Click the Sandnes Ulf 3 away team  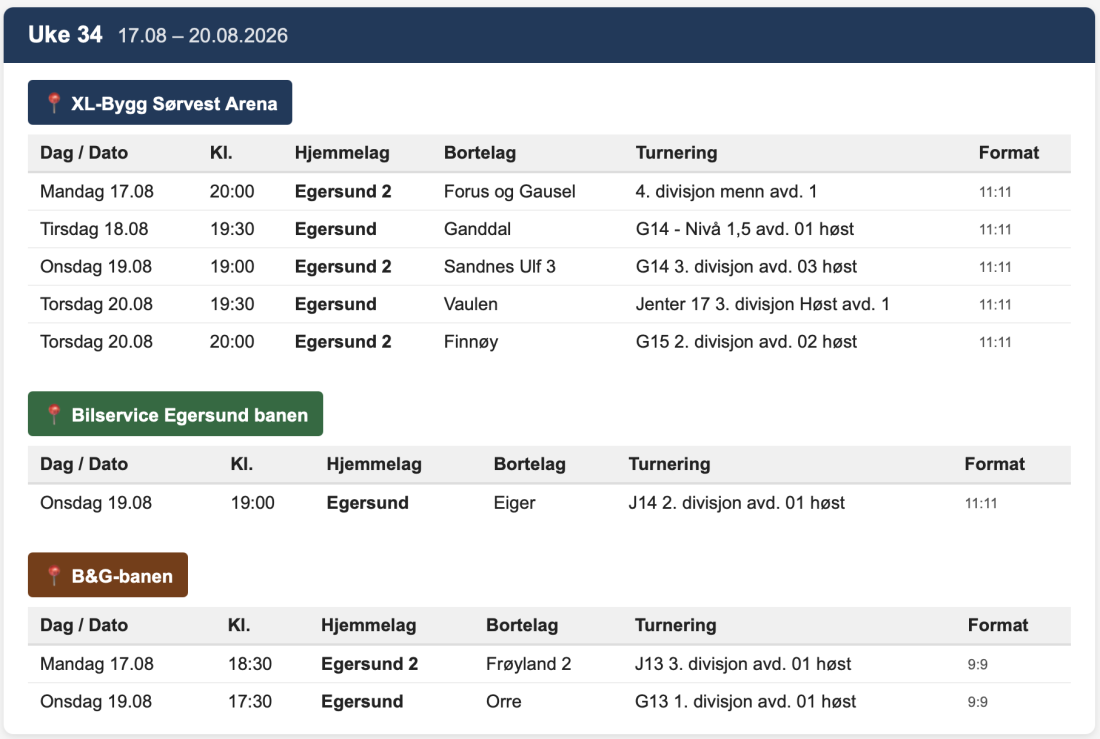(499, 267)
